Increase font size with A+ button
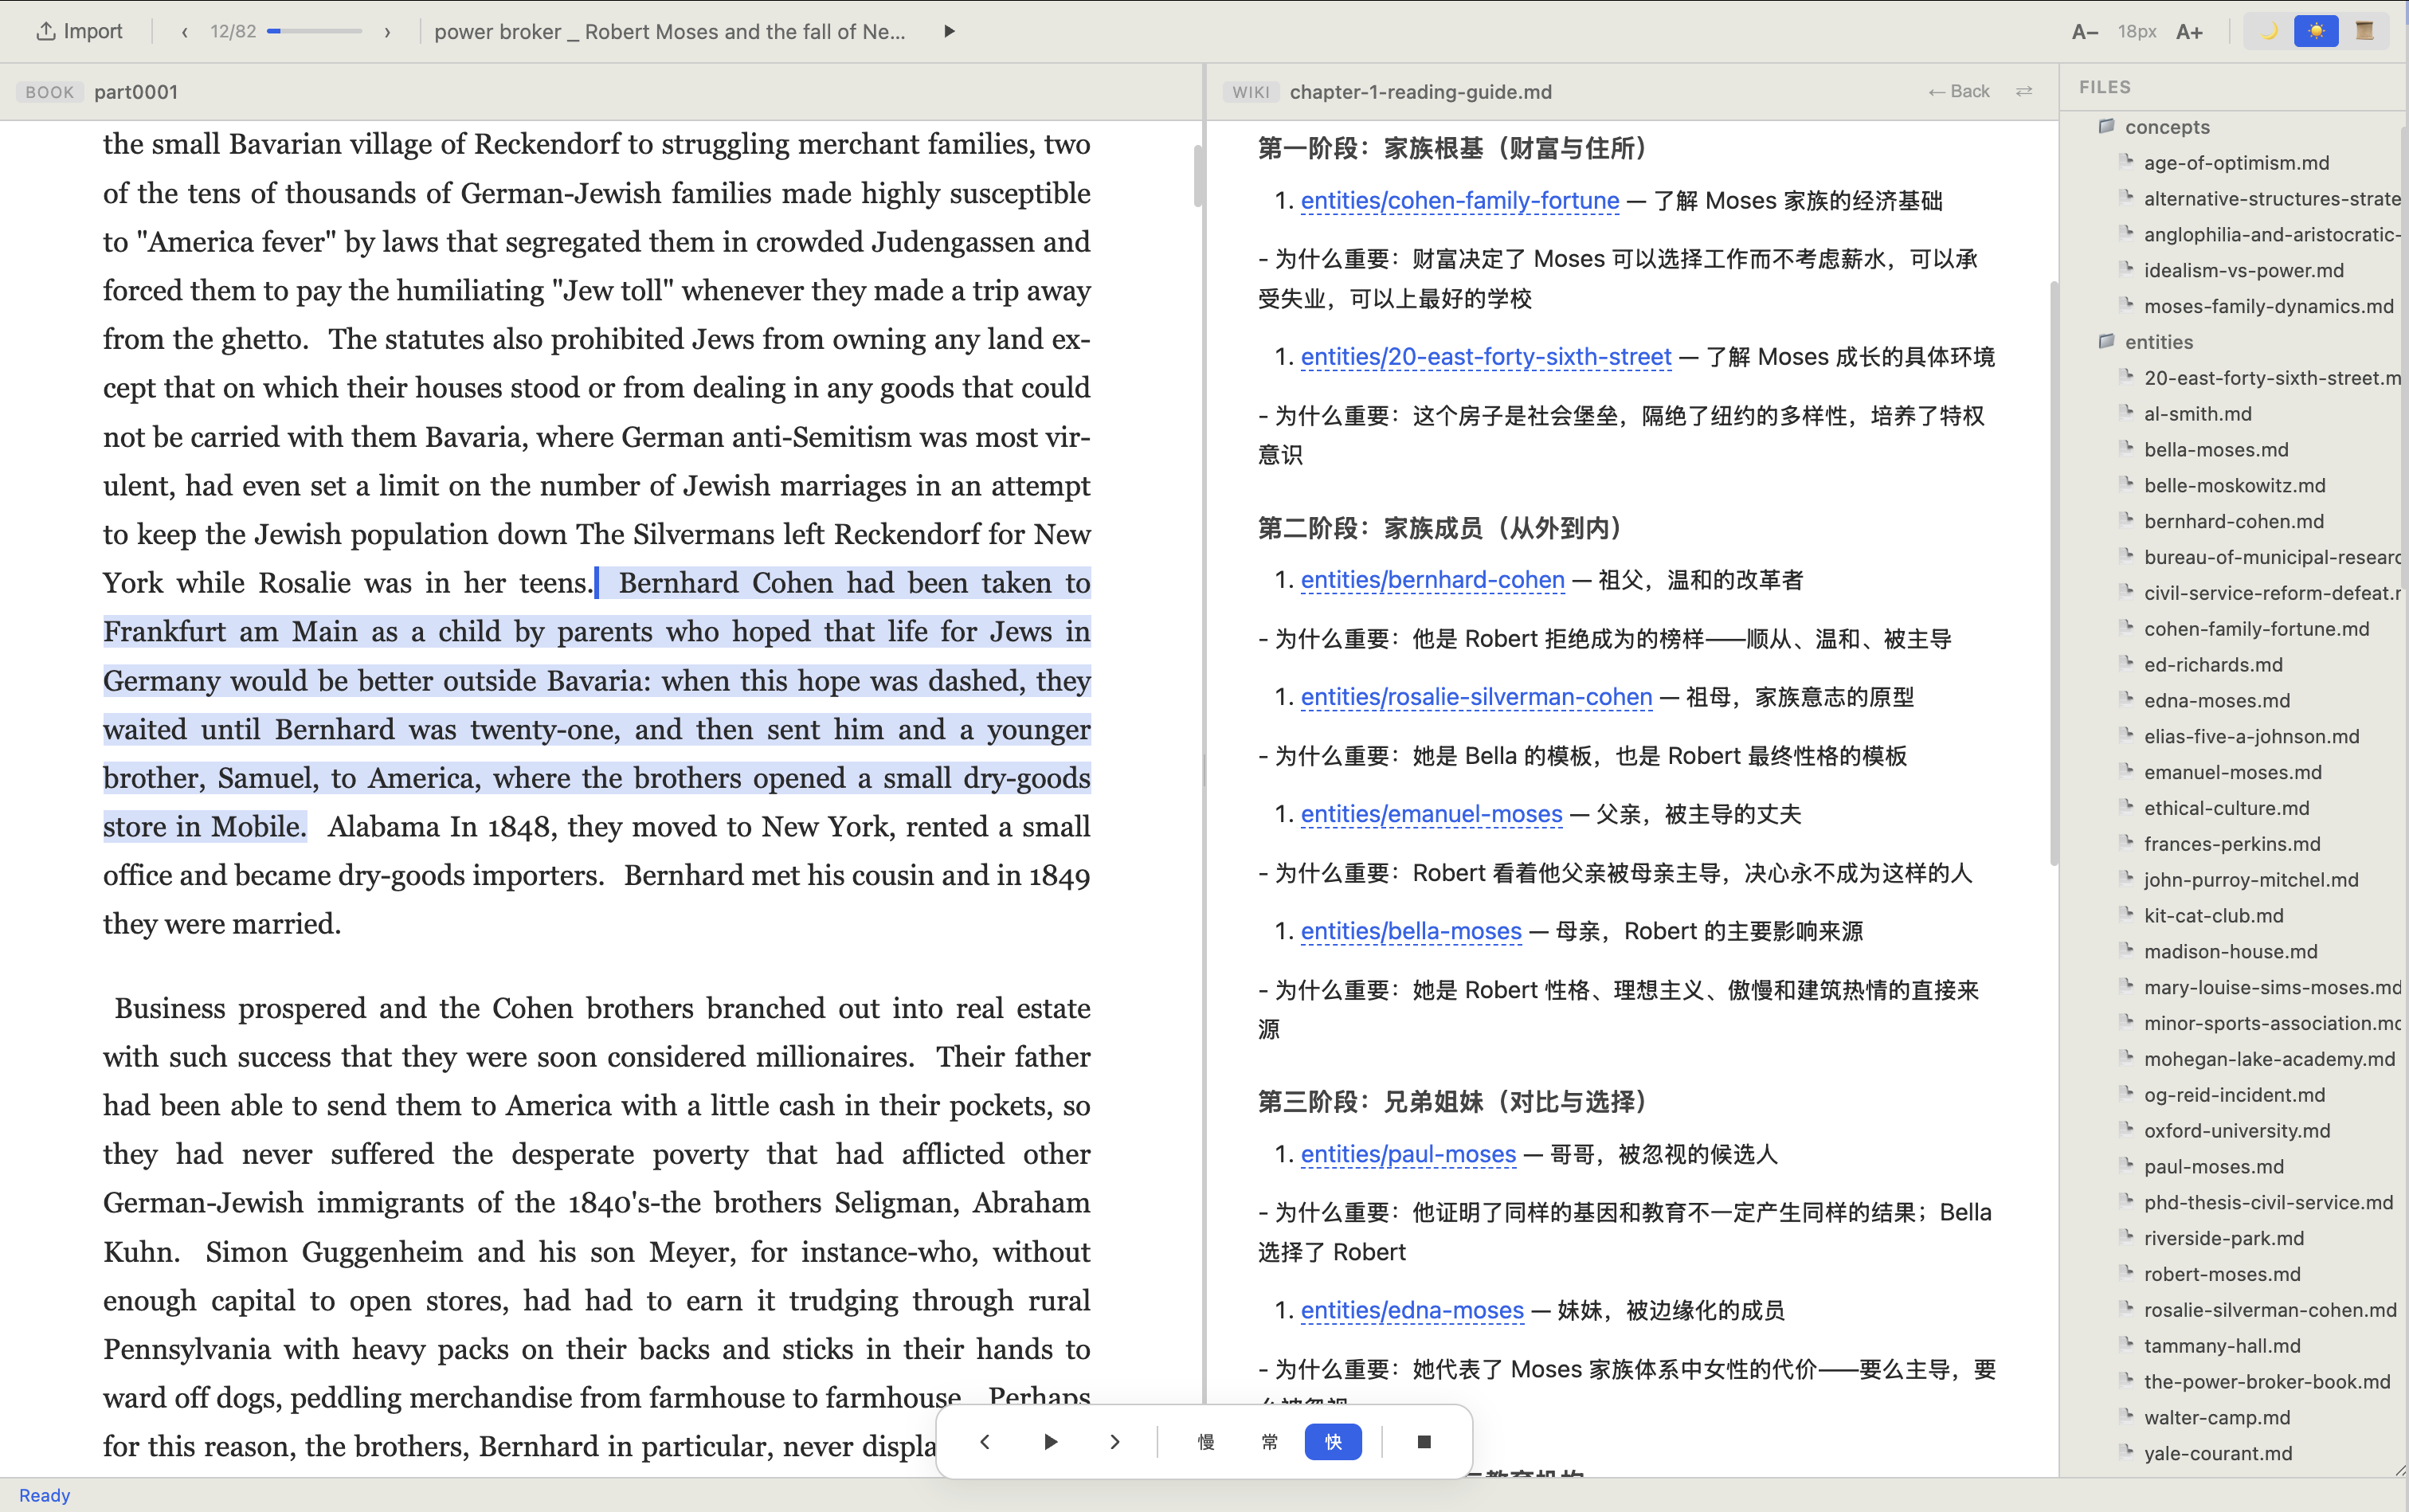 [x=2189, y=32]
